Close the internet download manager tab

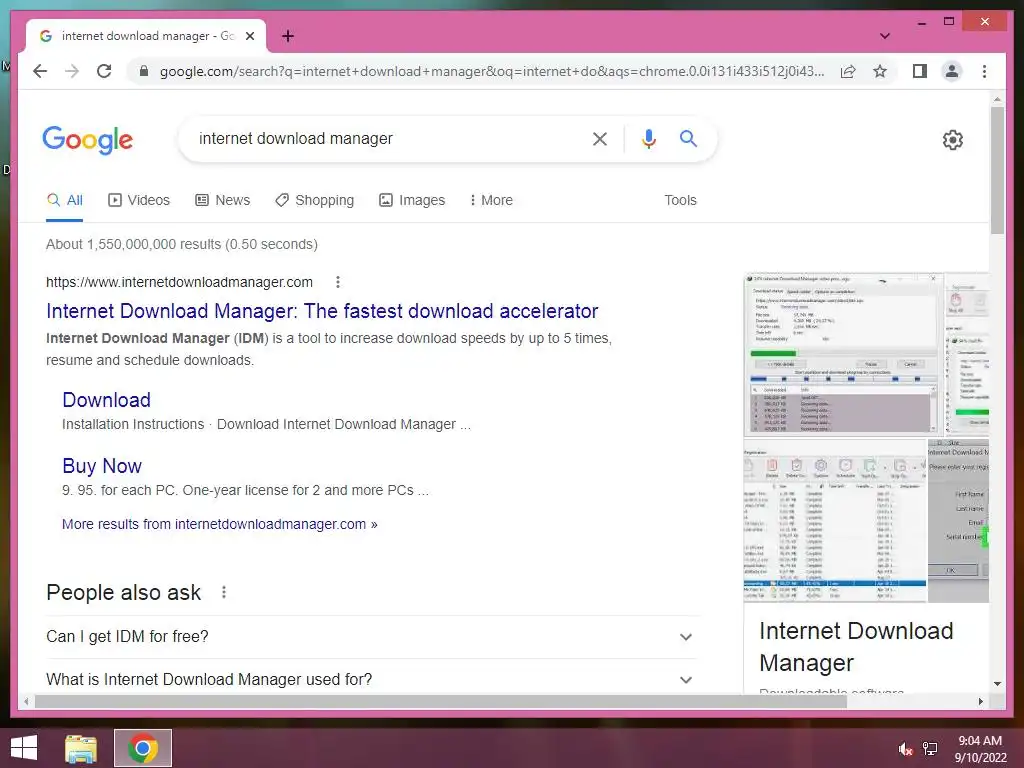[249, 36]
